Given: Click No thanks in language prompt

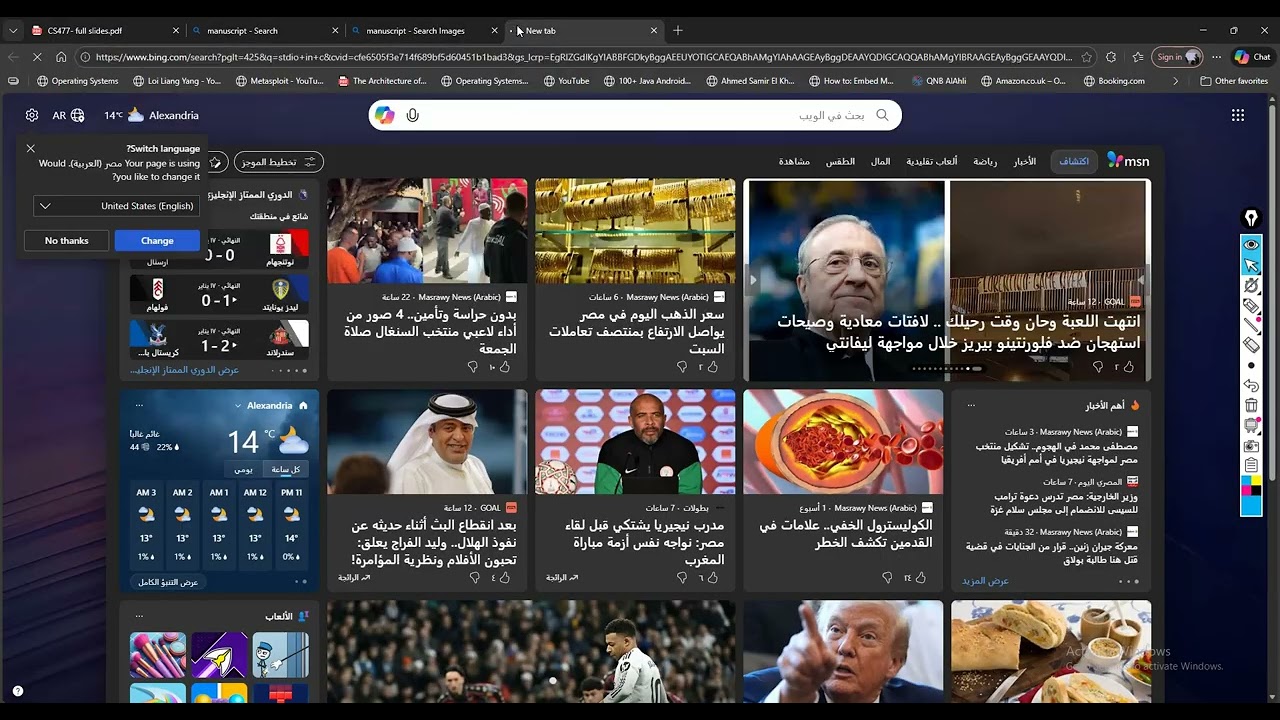Looking at the screenshot, I should pyautogui.click(x=67, y=240).
